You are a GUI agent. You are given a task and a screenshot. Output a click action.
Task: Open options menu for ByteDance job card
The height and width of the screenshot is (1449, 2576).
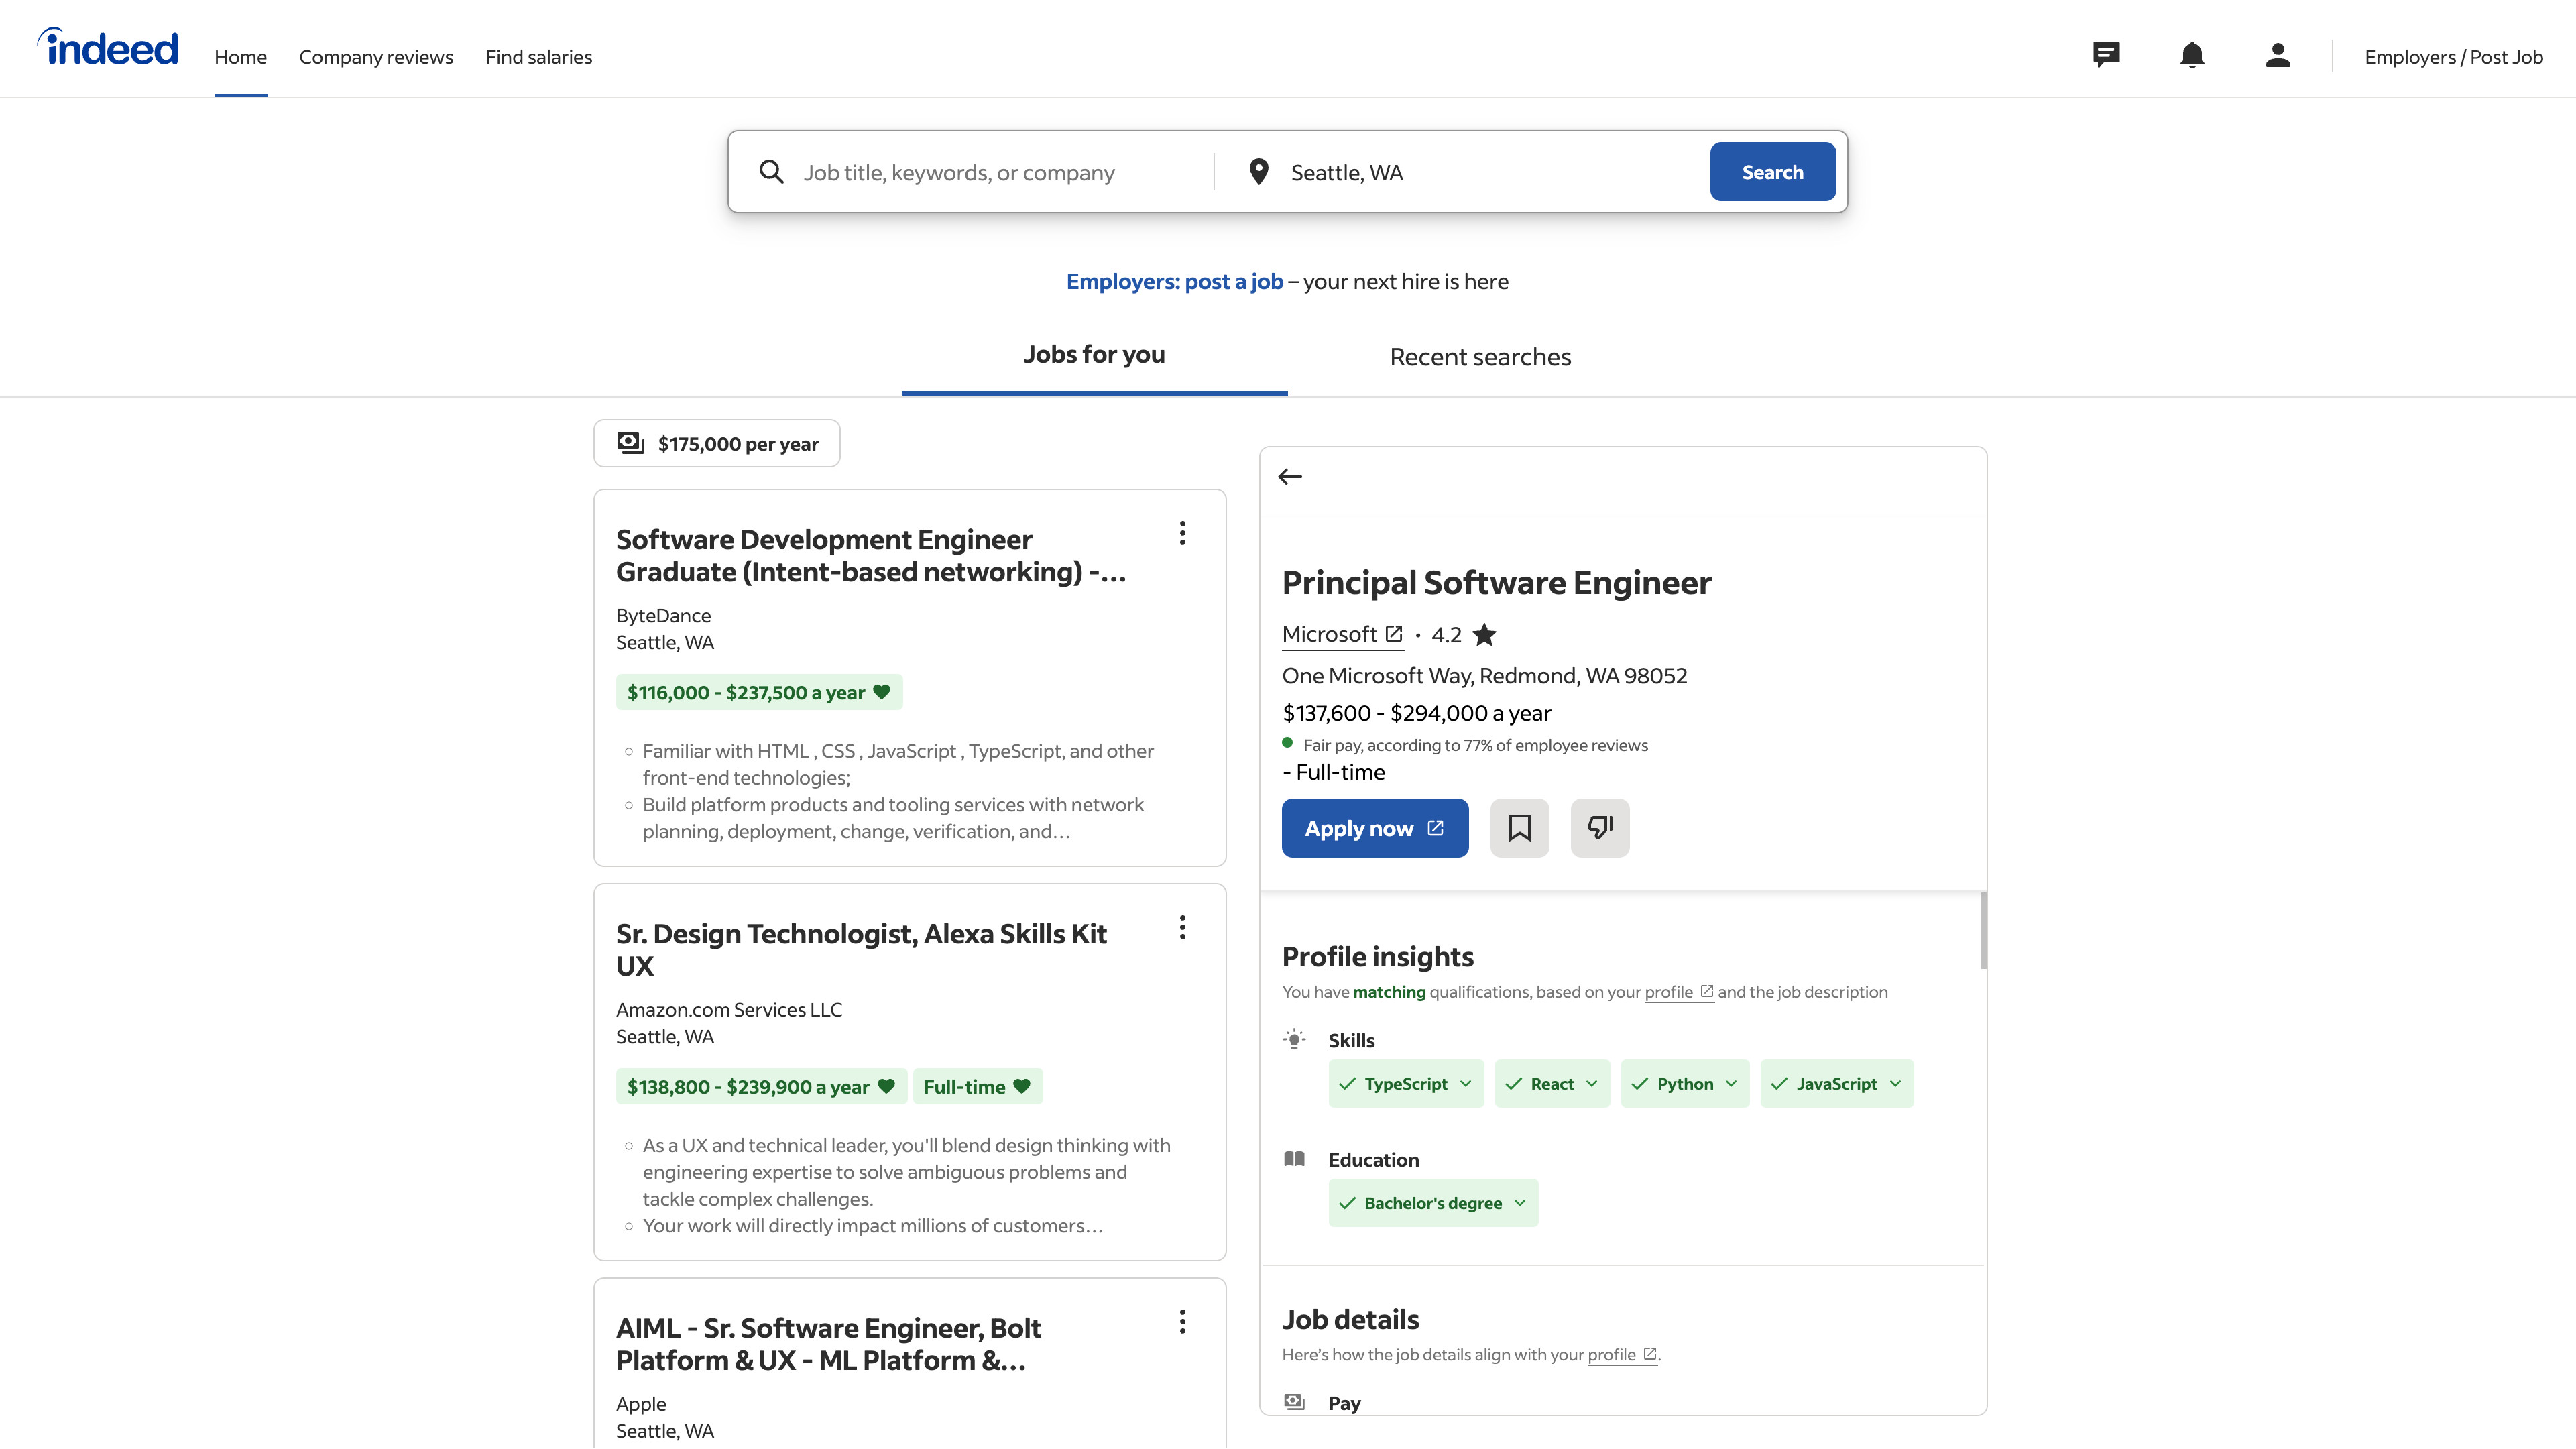click(x=1182, y=534)
